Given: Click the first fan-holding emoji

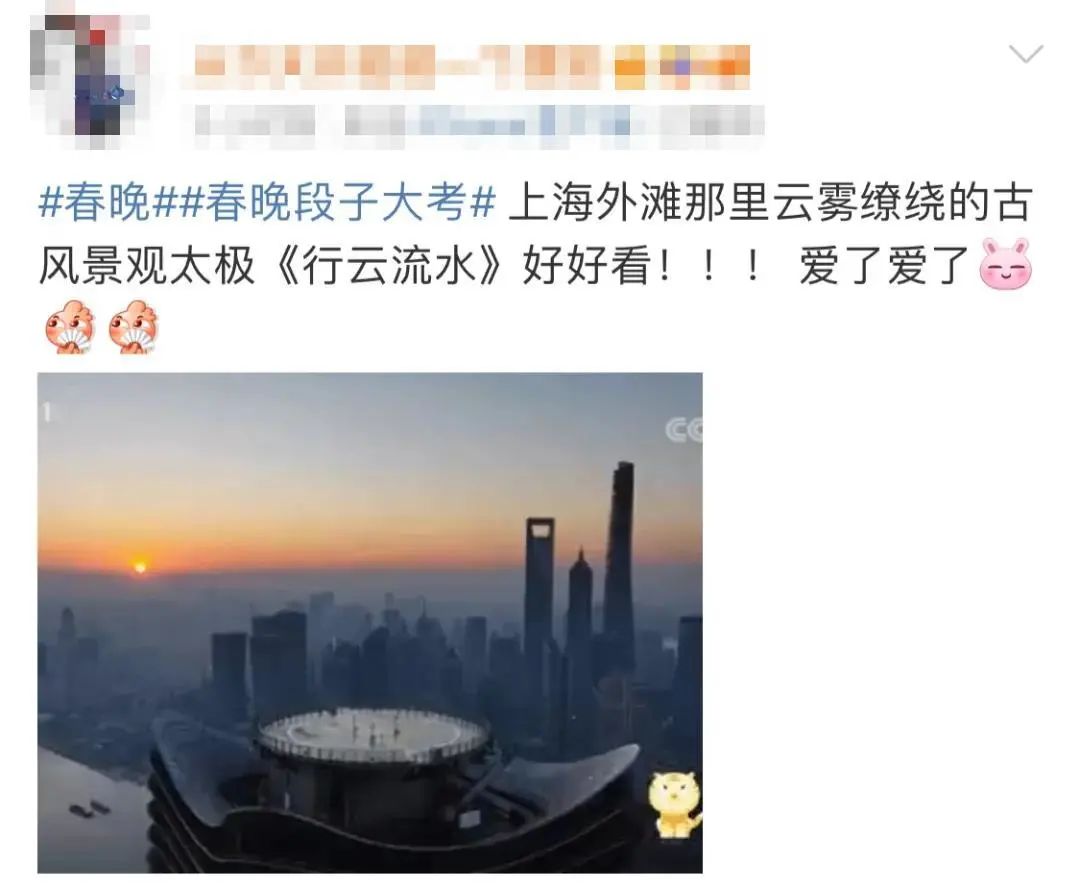Looking at the screenshot, I should click(x=70, y=326).
